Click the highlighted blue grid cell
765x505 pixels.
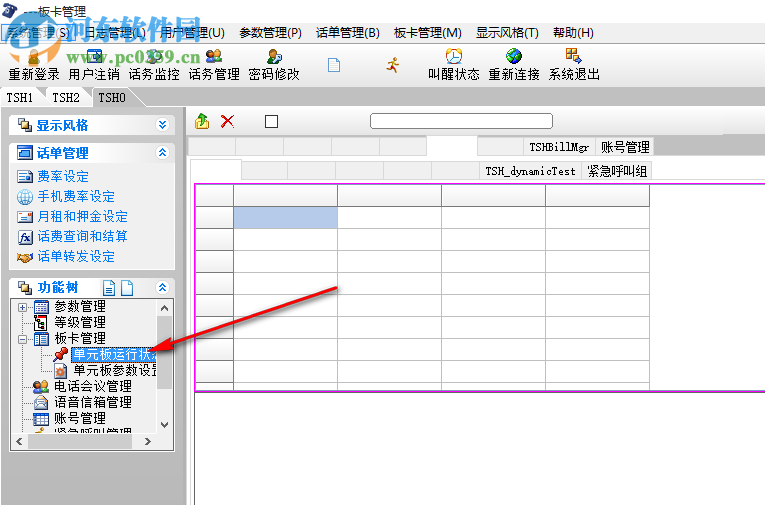click(285, 218)
